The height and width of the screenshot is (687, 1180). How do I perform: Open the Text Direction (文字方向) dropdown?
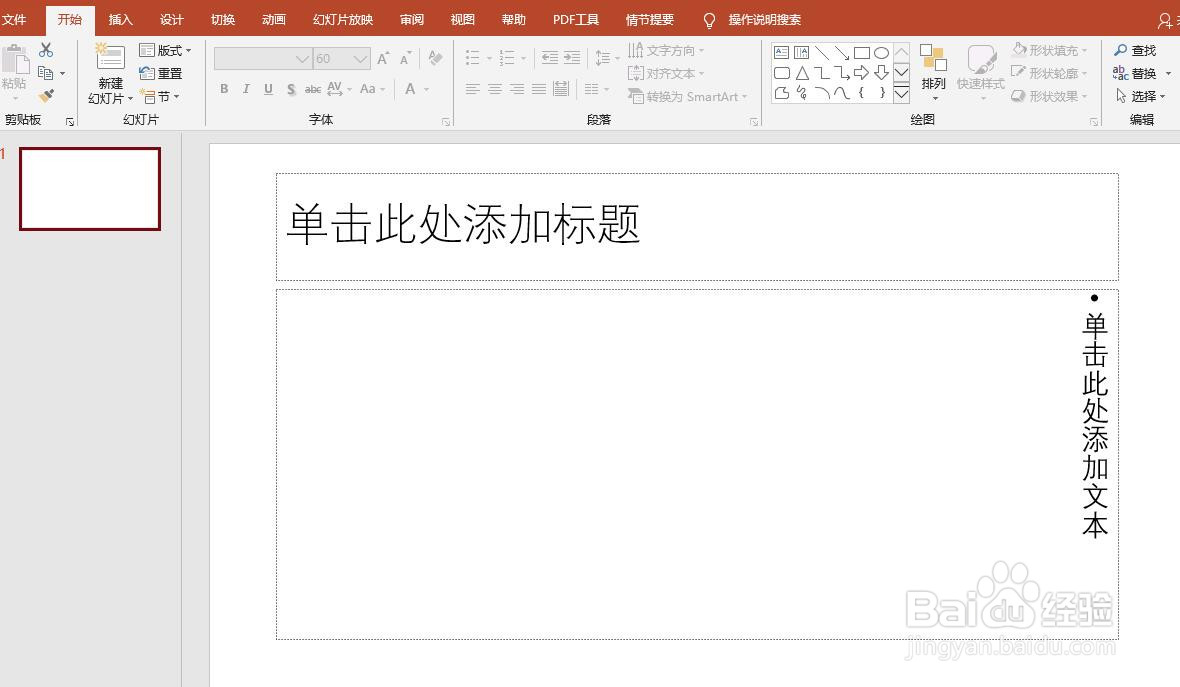(x=667, y=50)
